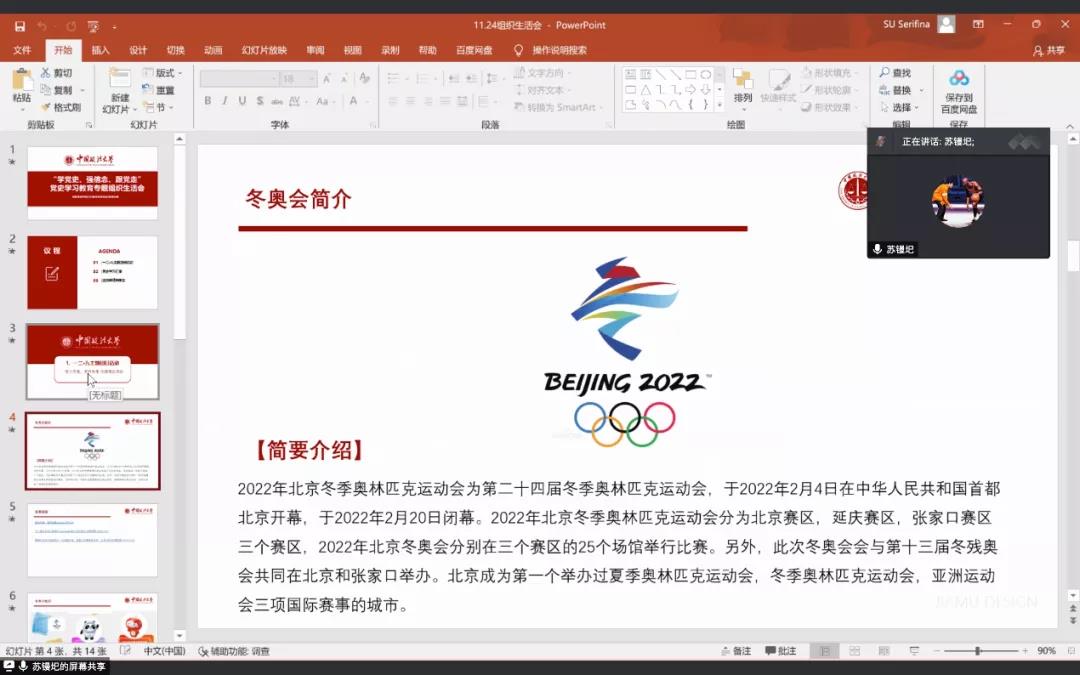Click the lightbulb 操作说明搜索 search box
This screenshot has height=675, width=1080.
point(551,50)
